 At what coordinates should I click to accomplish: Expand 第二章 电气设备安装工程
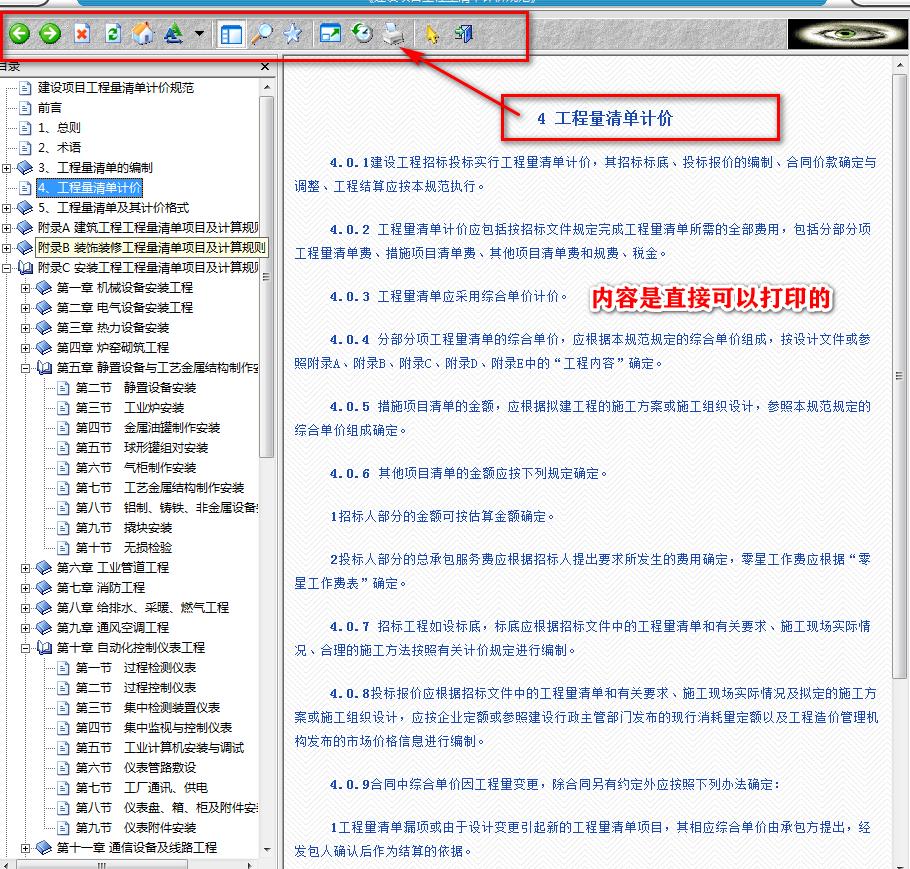pos(25,308)
